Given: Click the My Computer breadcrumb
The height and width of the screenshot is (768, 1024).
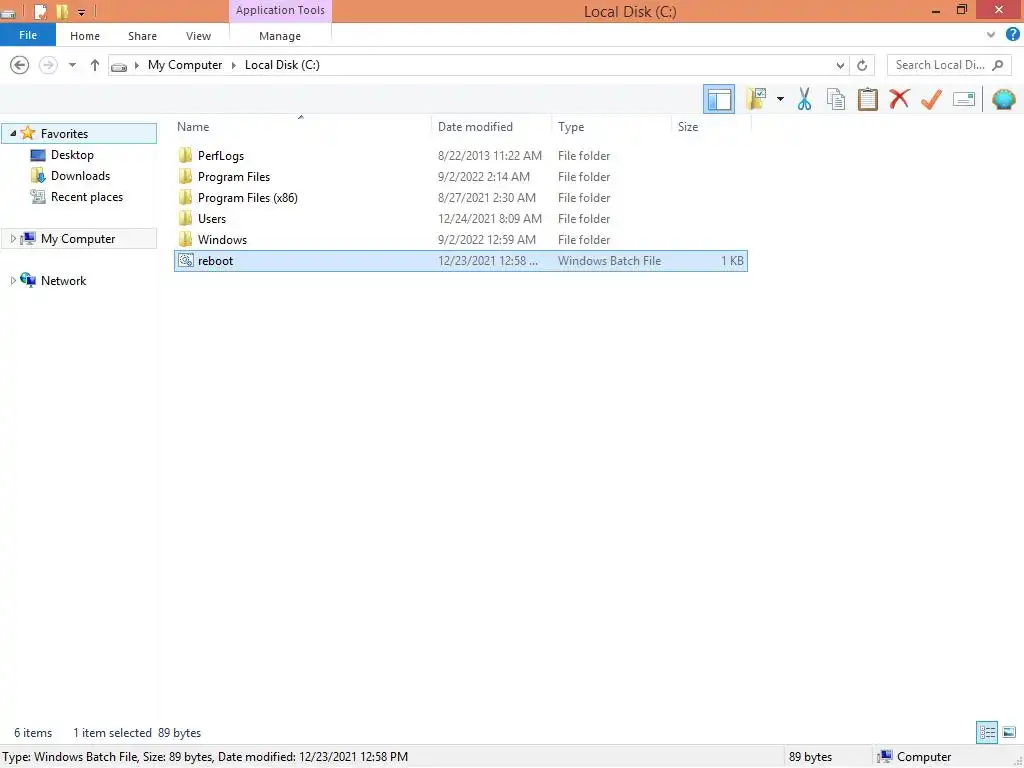Looking at the screenshot, I should tap(185, 65).
